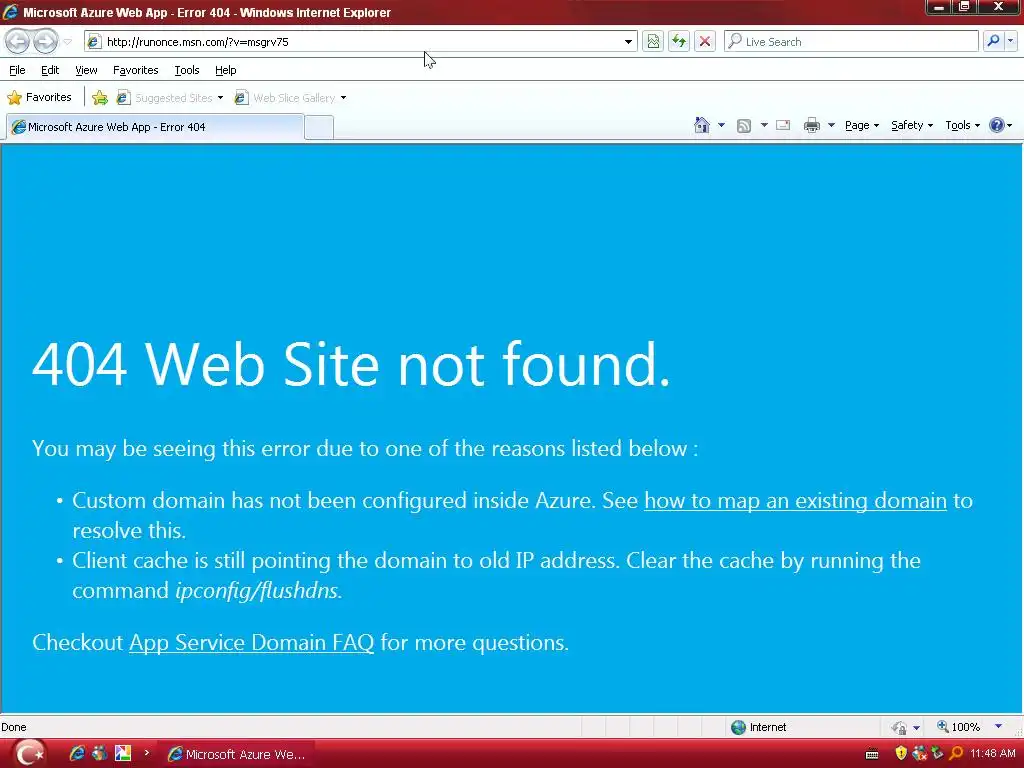
Task: Expand the zoom level dropdown arrow
Action: tap(998, 726)
